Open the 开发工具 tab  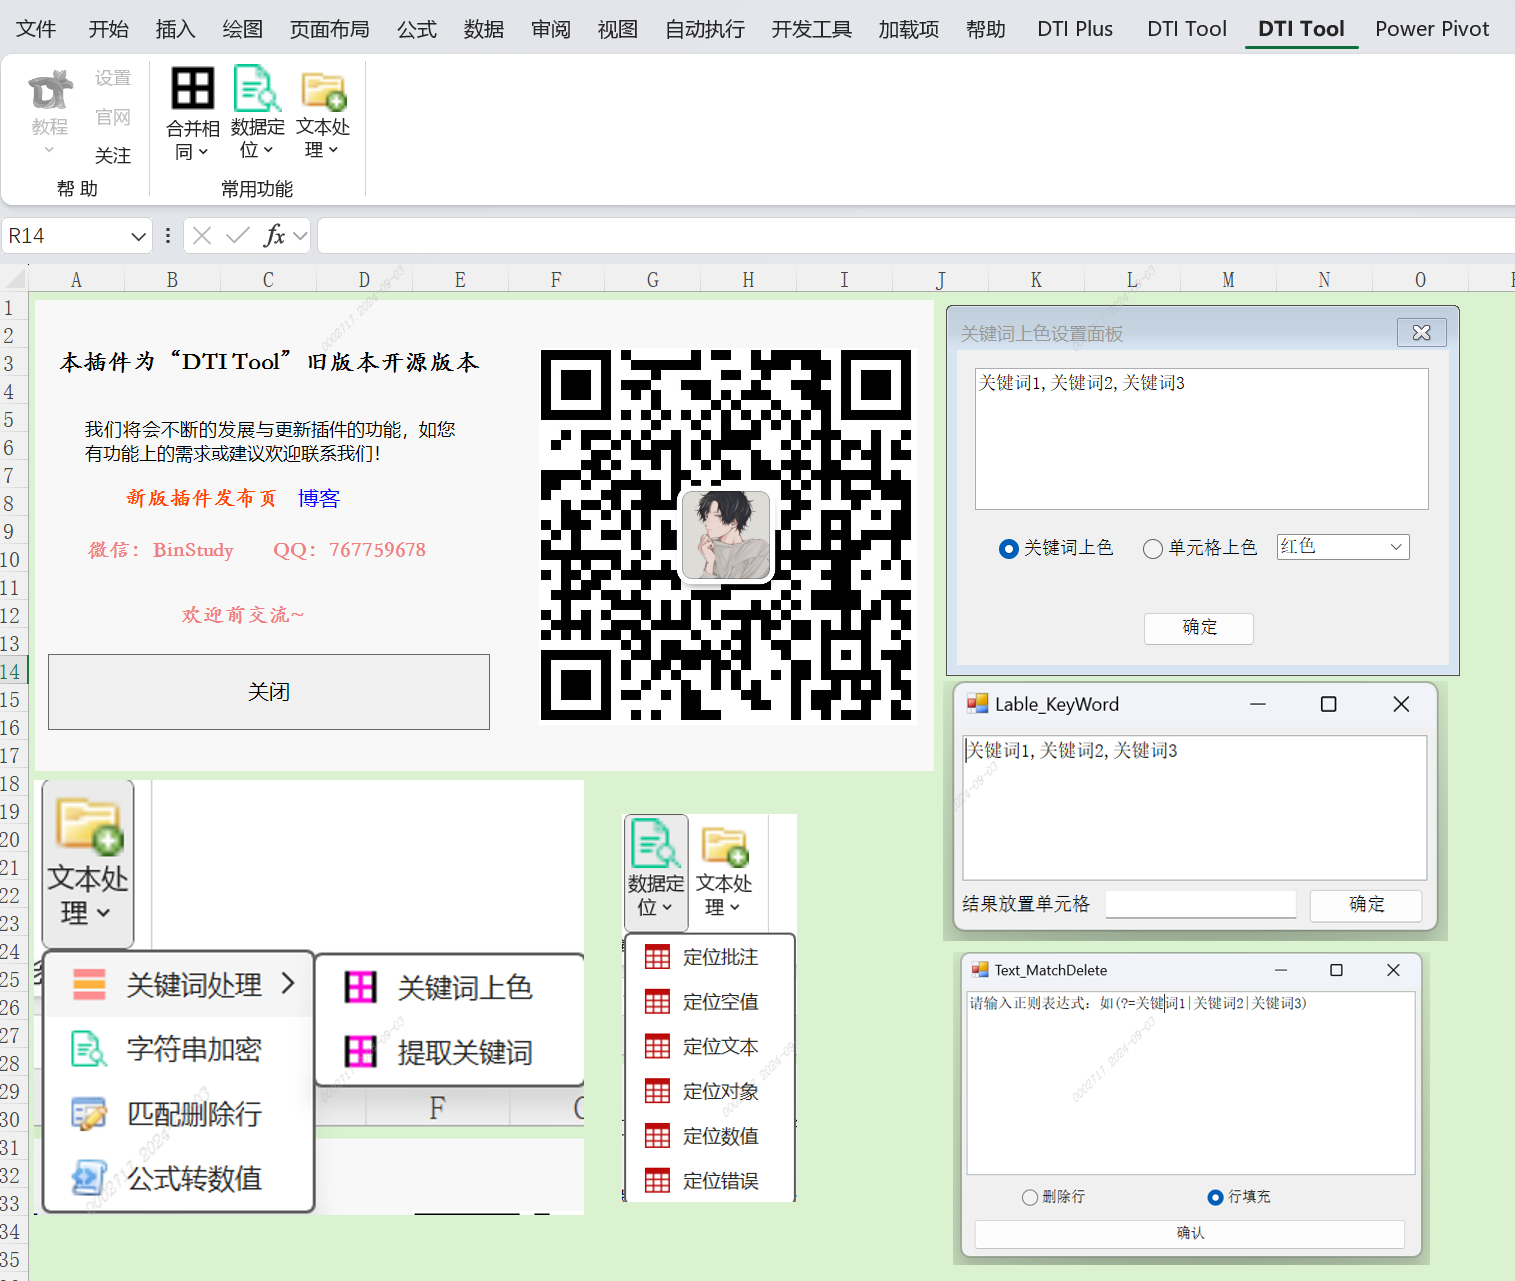coord(812,29)
